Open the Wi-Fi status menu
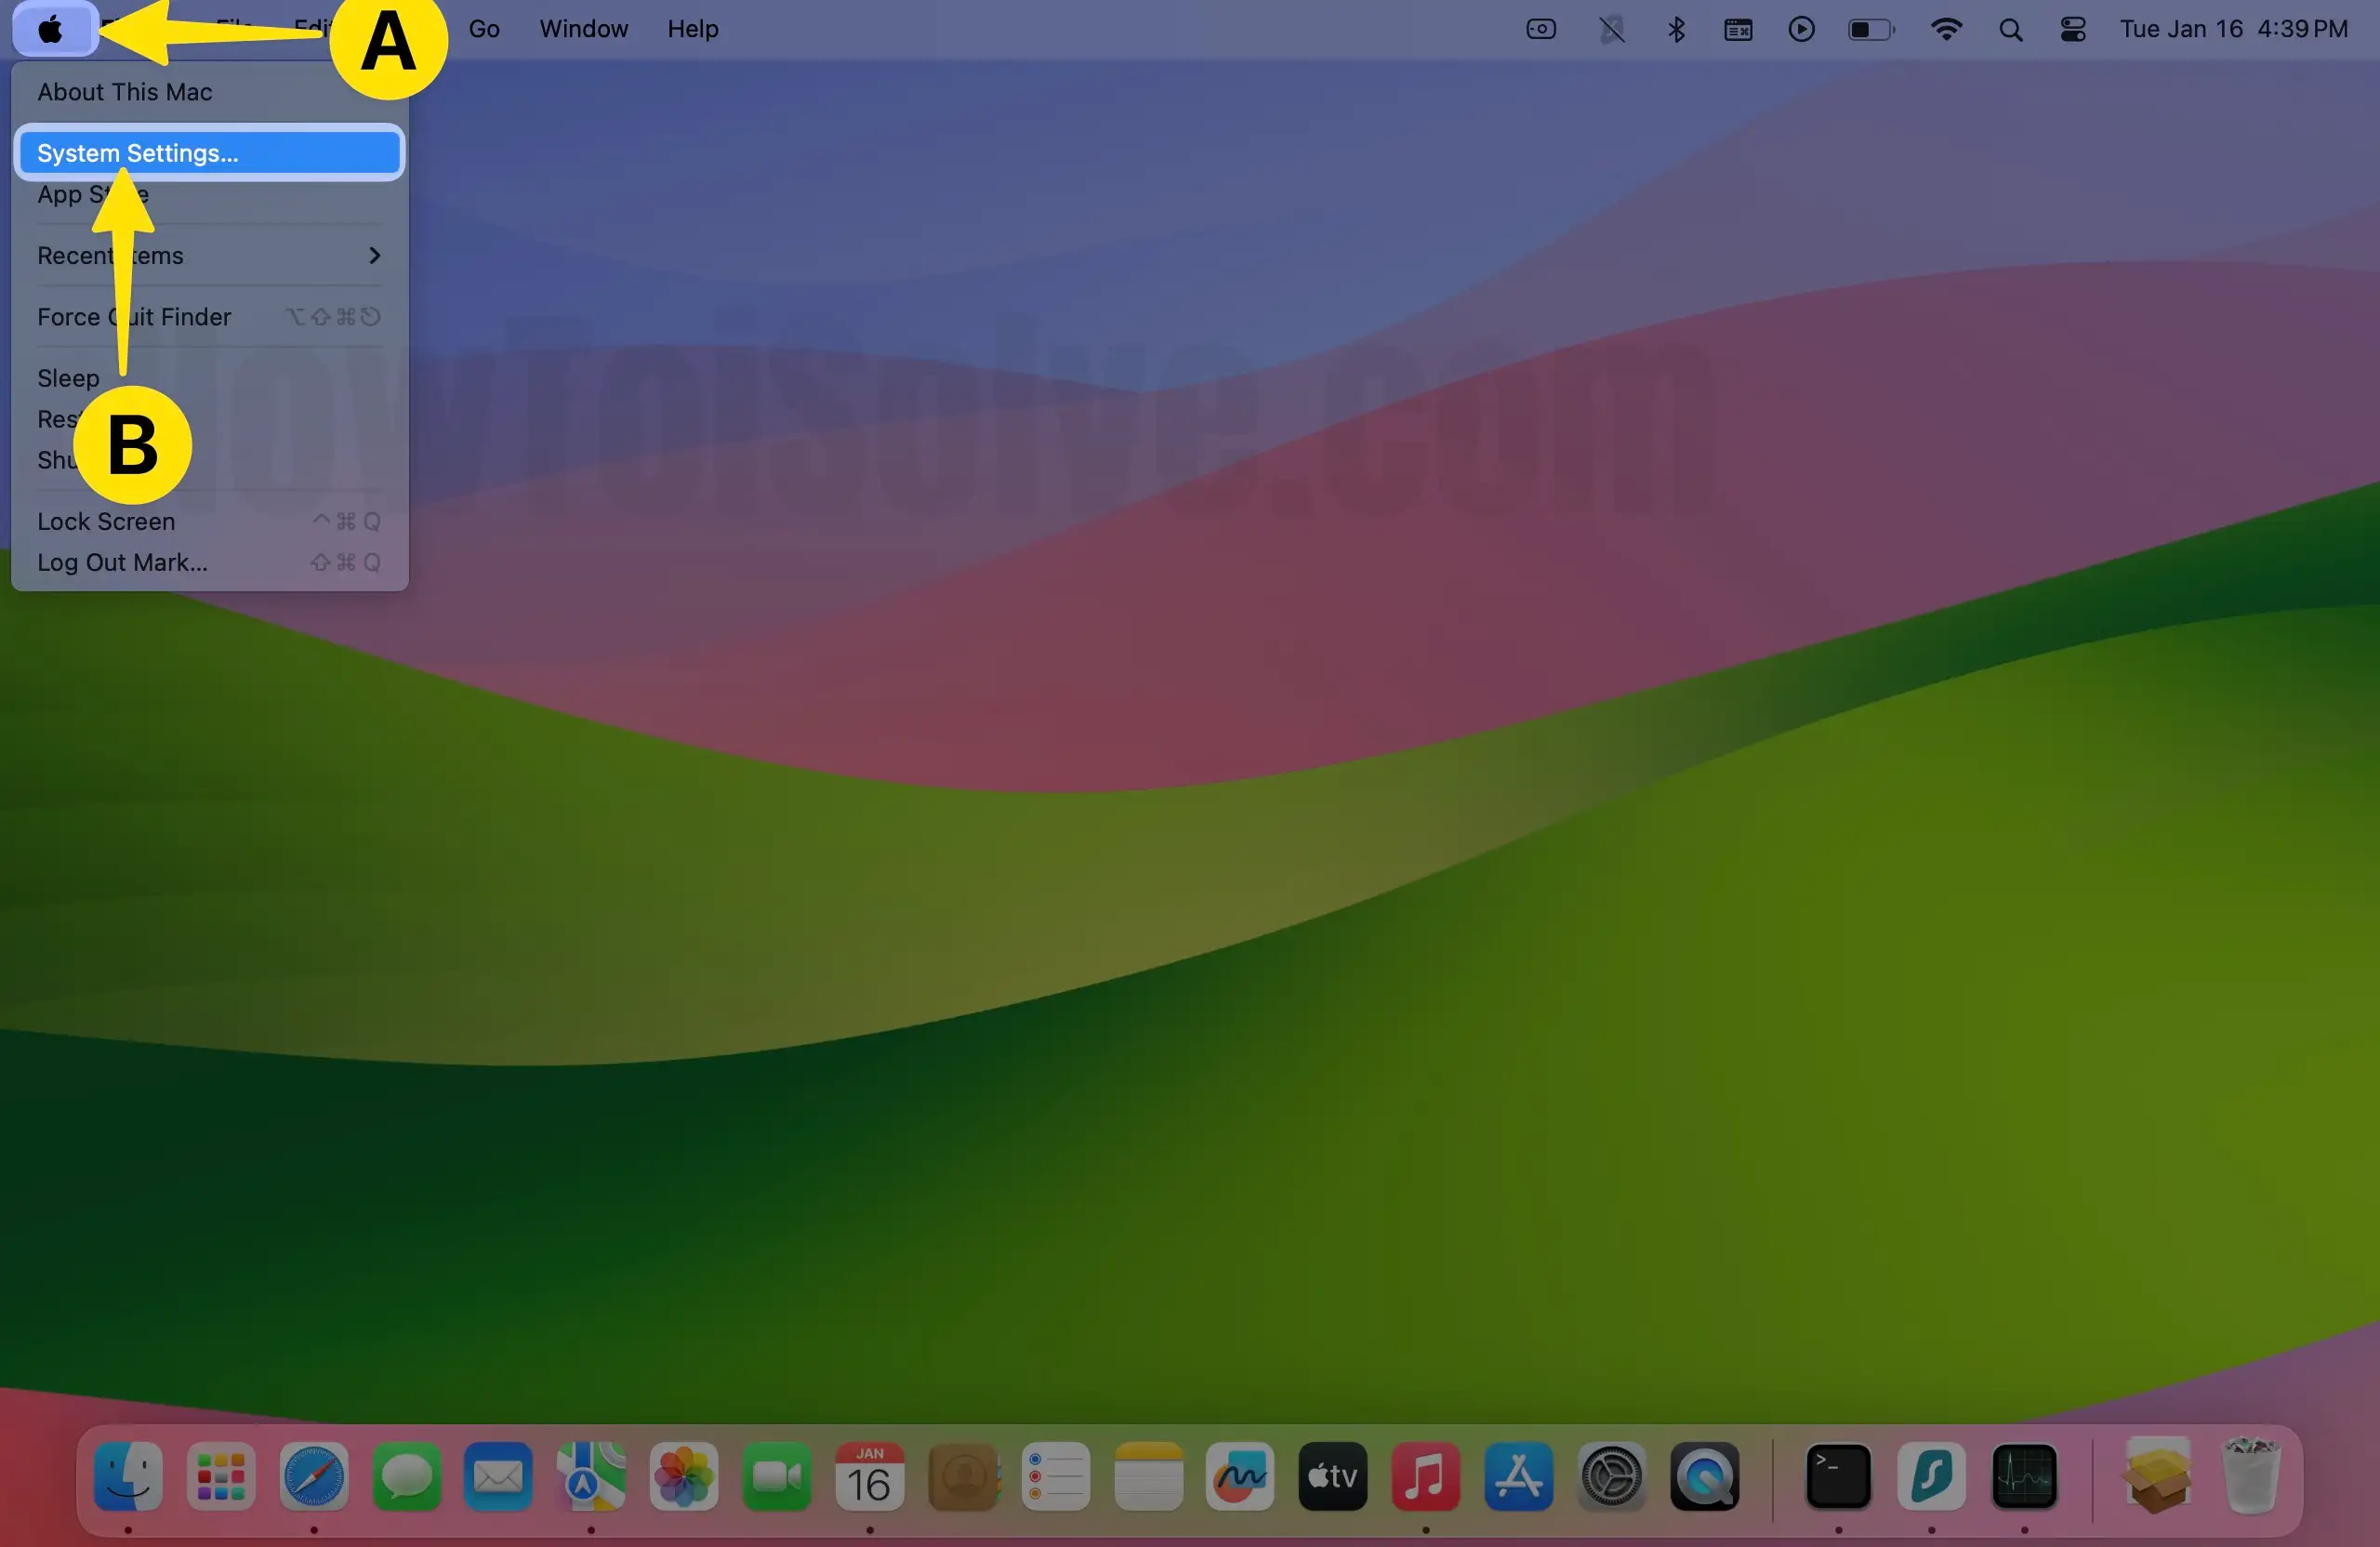This screenshot has height=1547, width=2380. click(1945, 30)
